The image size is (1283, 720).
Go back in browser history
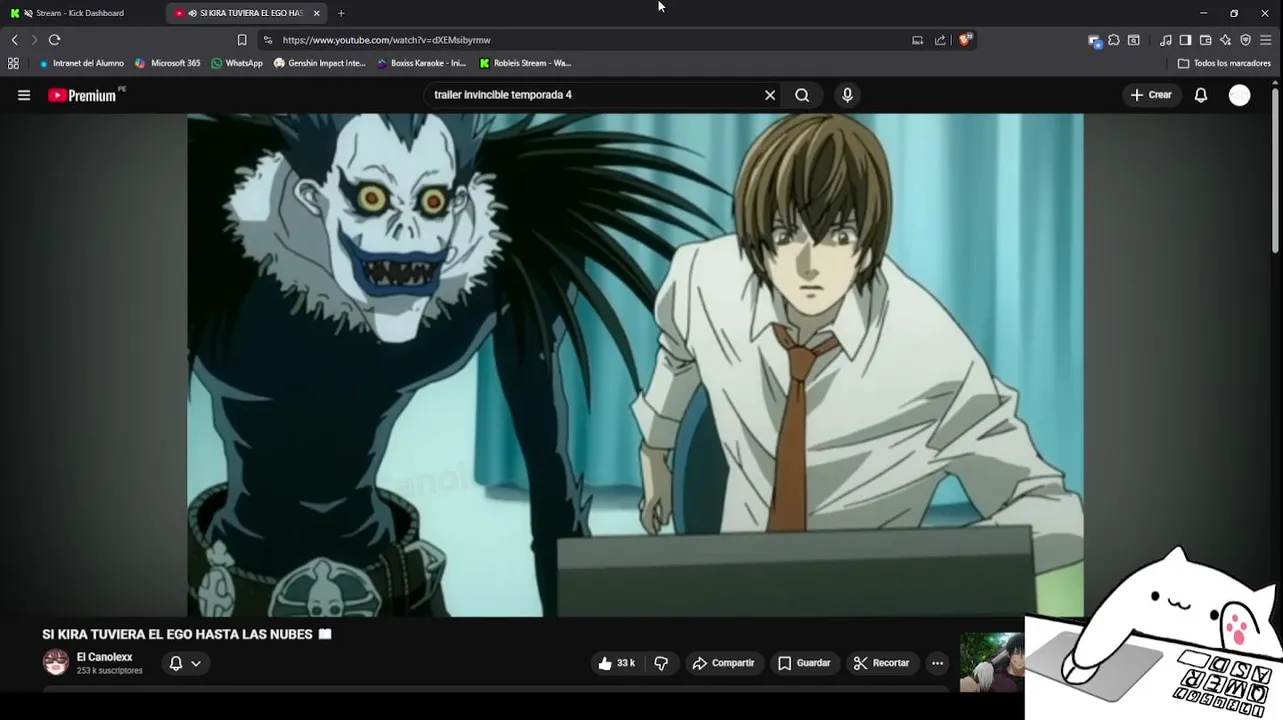(x=14, y=40)
